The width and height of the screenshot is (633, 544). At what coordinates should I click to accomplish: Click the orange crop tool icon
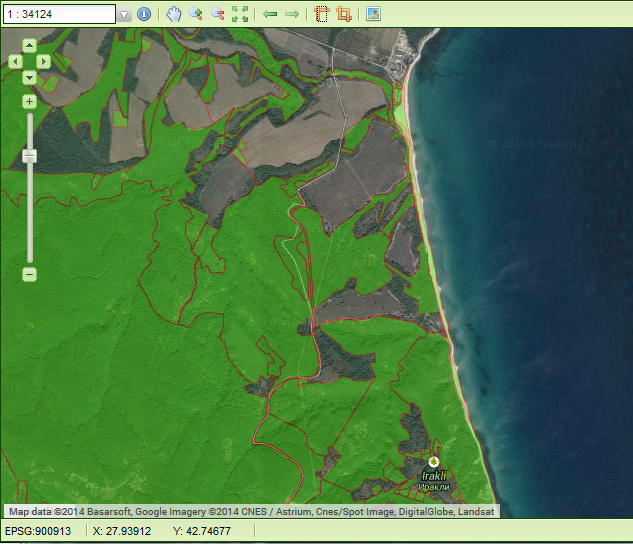coord(344,14)
